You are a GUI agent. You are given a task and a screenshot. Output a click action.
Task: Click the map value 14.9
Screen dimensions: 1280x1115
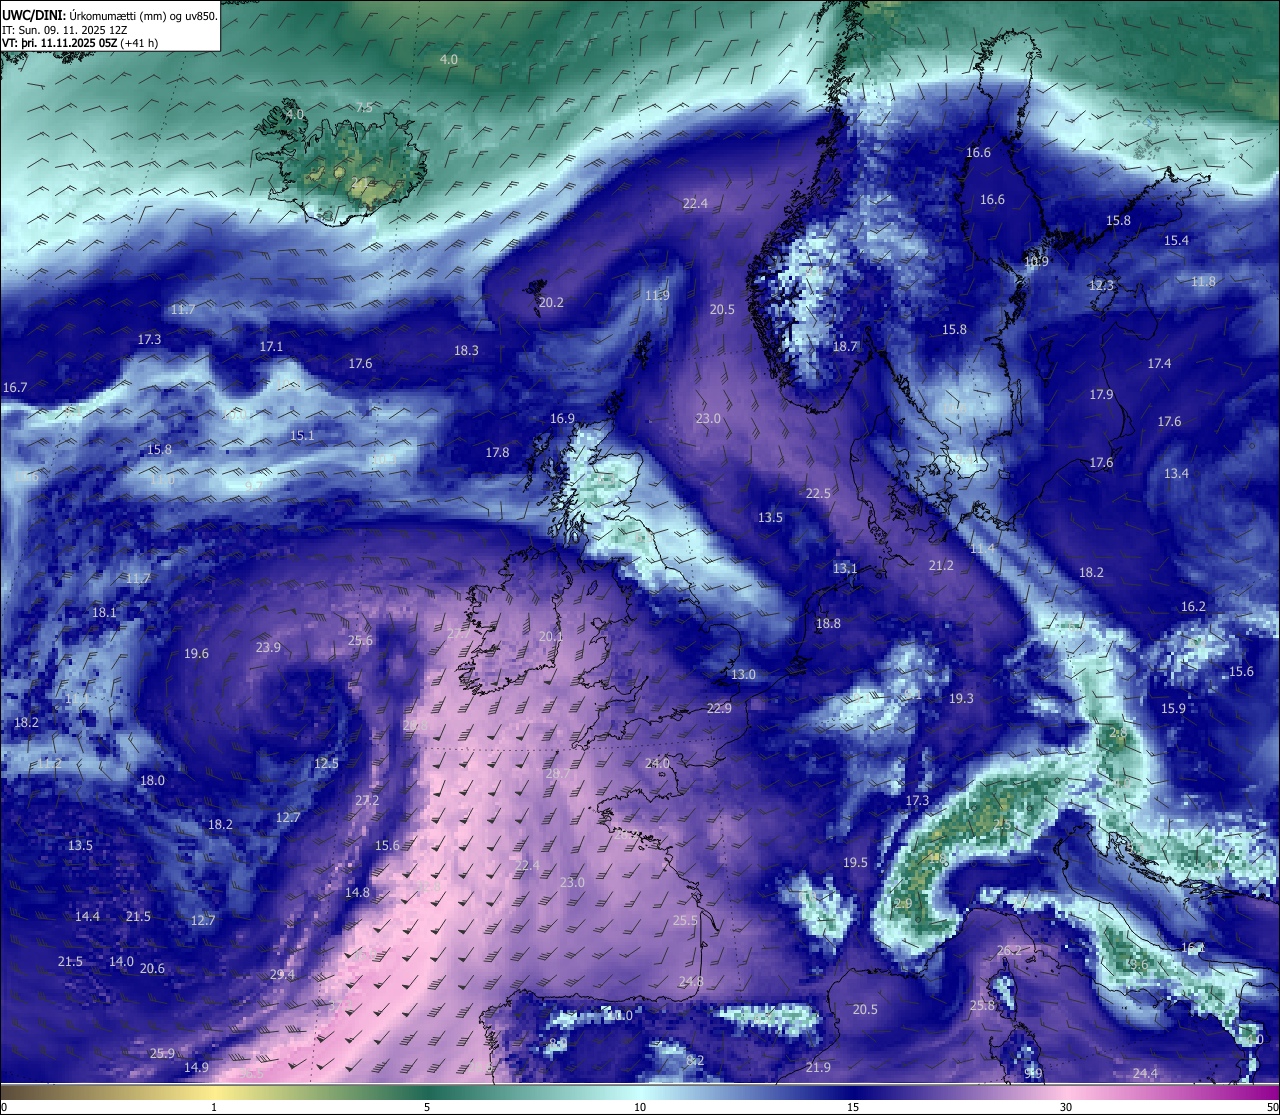[196, 1067]
